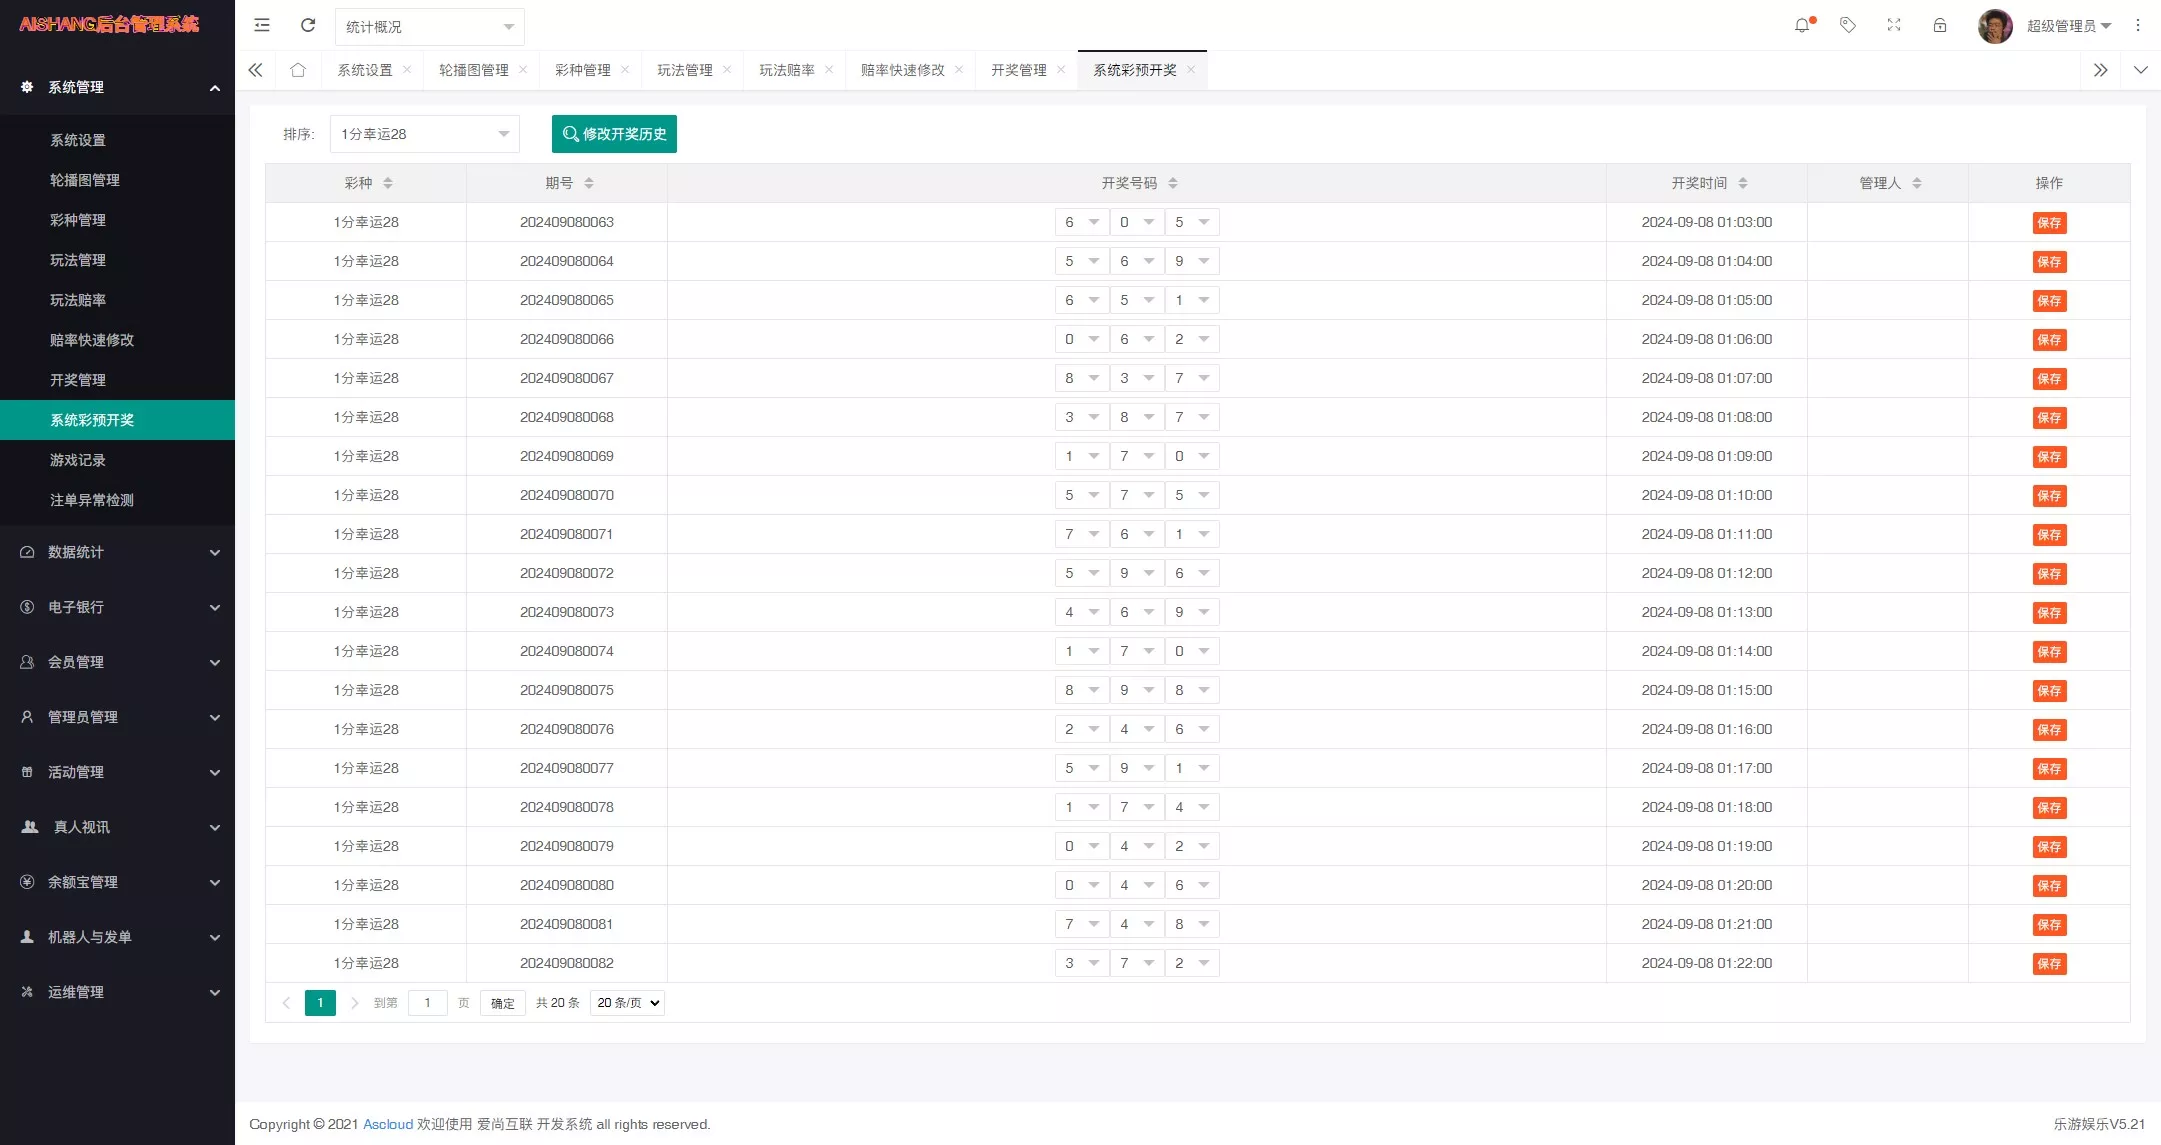The height and width of the screenshot is (1145, 2161).
Task: Toggle sorting on the 期号 column
Action: point(589,183)
